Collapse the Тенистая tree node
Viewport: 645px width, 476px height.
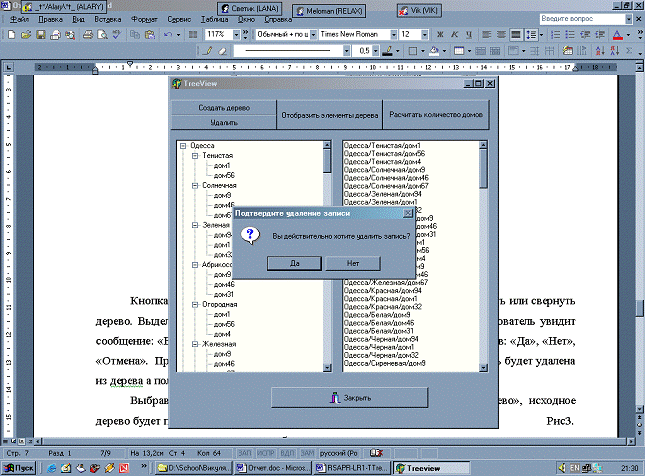(194, 156)
